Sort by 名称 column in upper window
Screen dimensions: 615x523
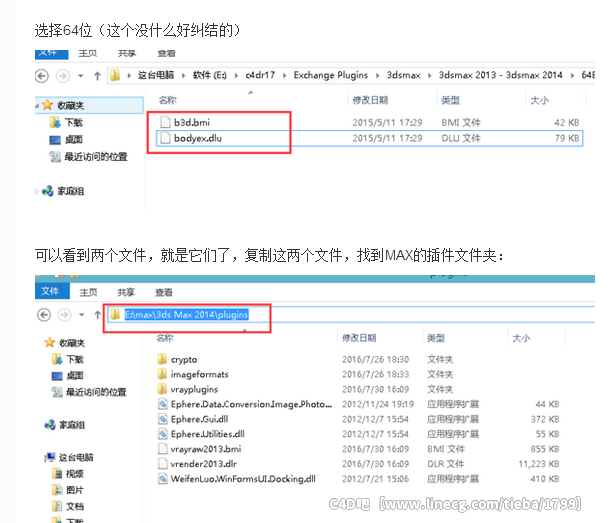pos(167,100)
